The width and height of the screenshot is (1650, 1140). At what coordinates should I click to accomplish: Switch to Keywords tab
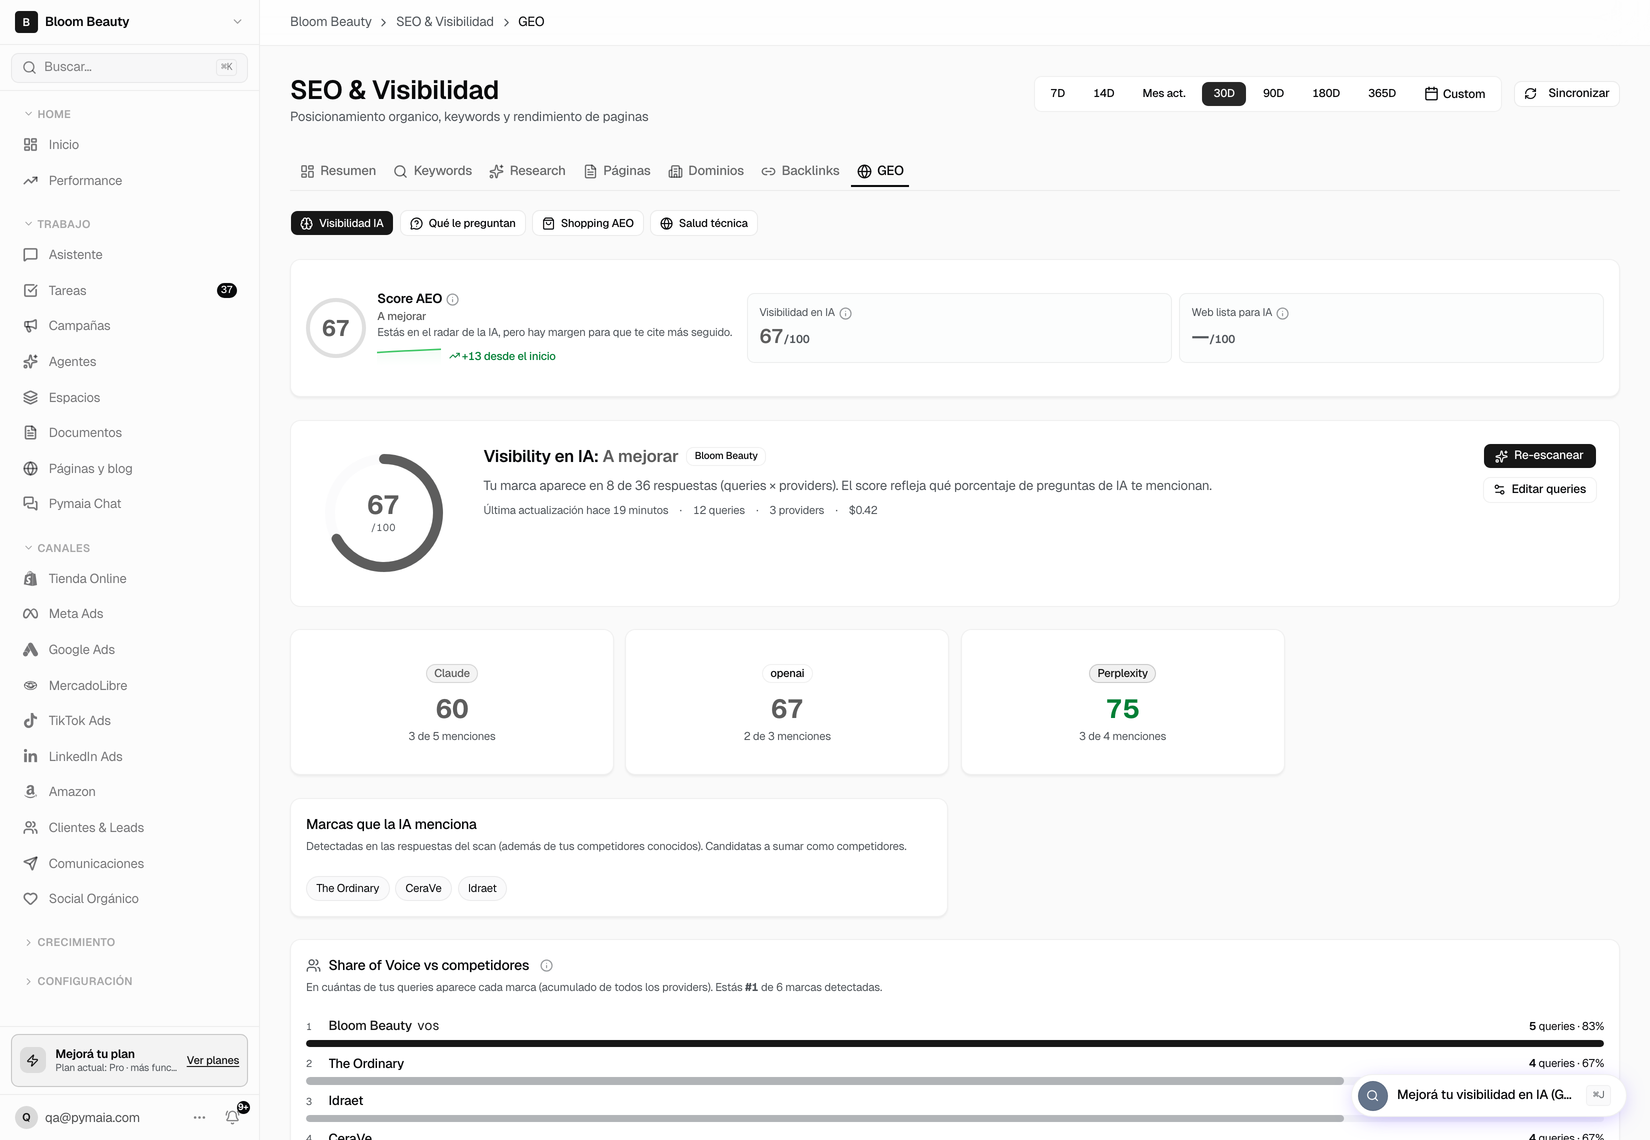[x=433, y=171]
